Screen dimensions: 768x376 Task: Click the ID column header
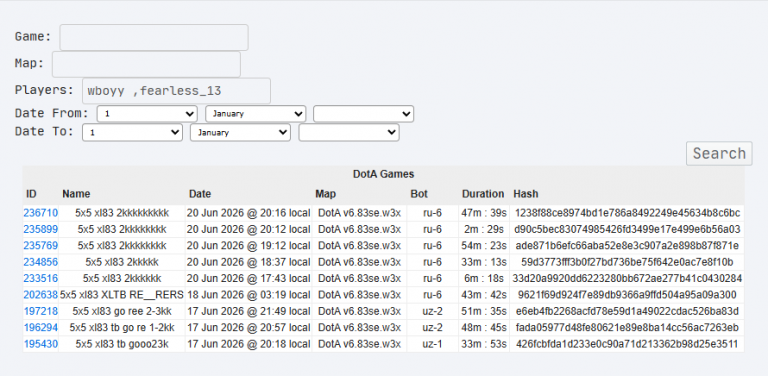(31, 194)
